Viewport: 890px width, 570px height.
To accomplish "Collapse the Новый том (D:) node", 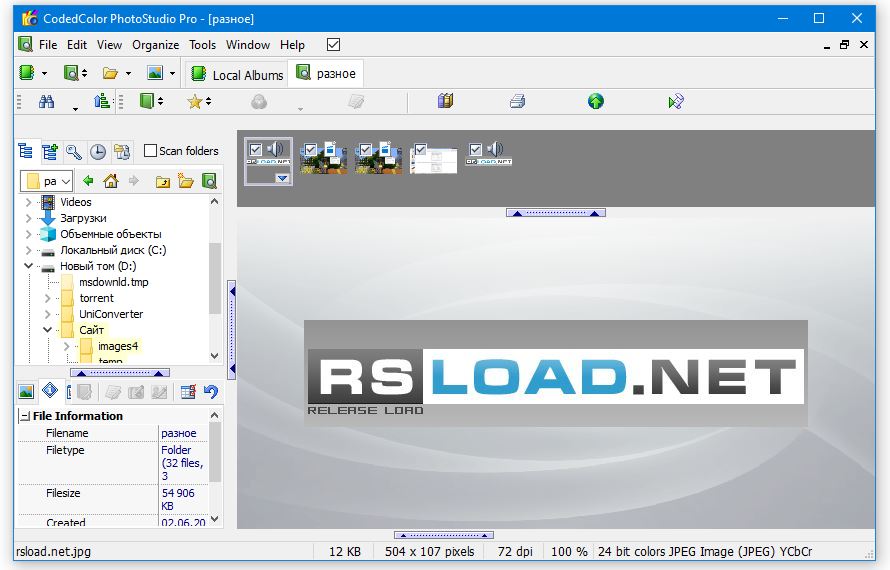I will [28, 266].
